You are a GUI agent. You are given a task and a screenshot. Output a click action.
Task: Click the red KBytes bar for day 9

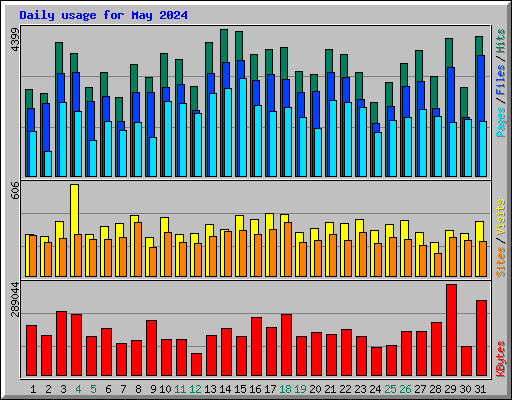[x=151, y=348]
